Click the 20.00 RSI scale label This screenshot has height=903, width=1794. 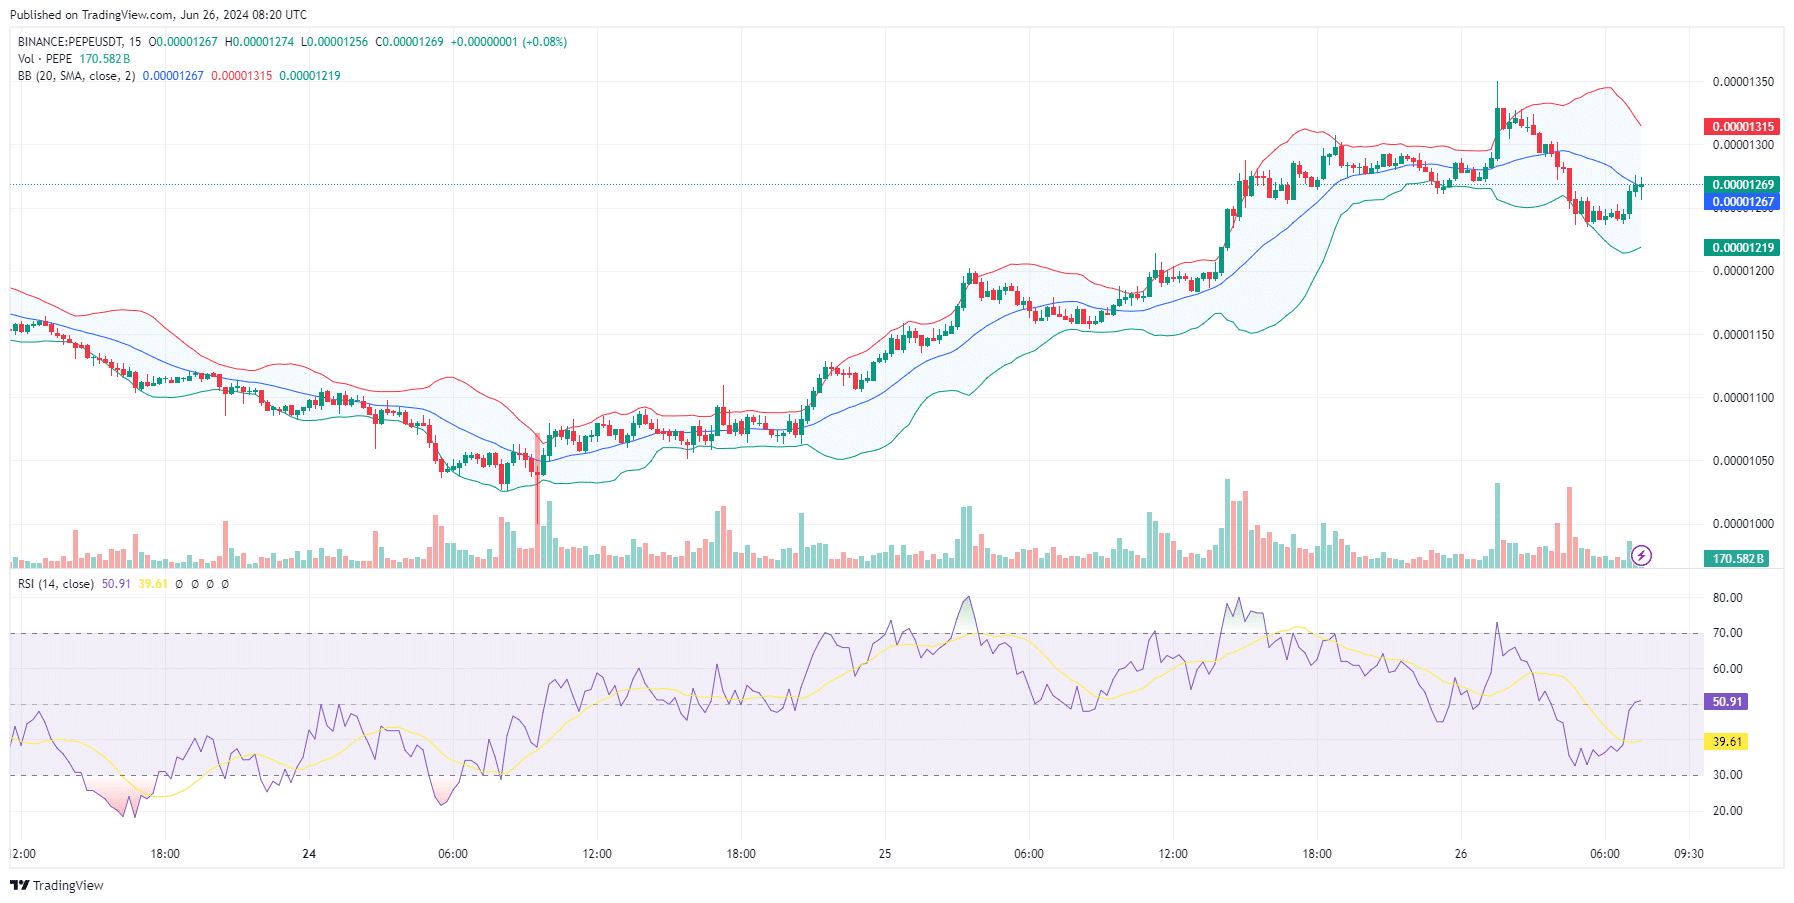(1727, 811)
